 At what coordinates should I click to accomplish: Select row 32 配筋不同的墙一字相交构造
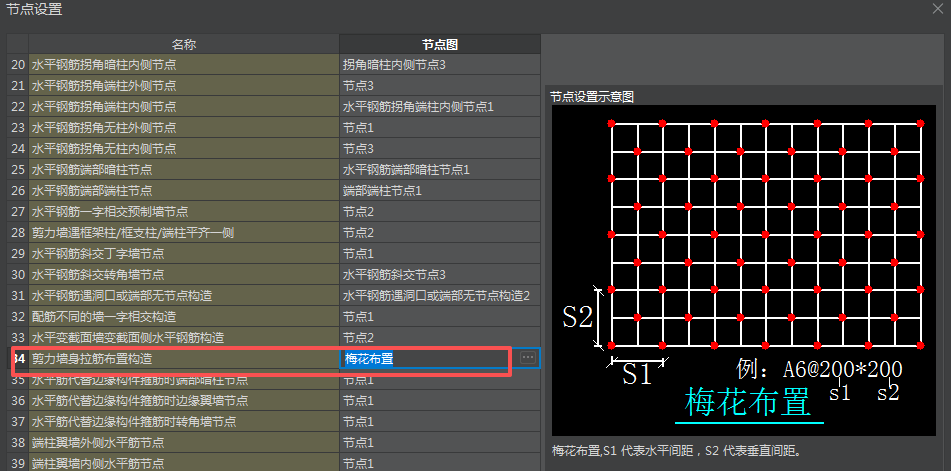pyautogui.click(x=184, y=316)
